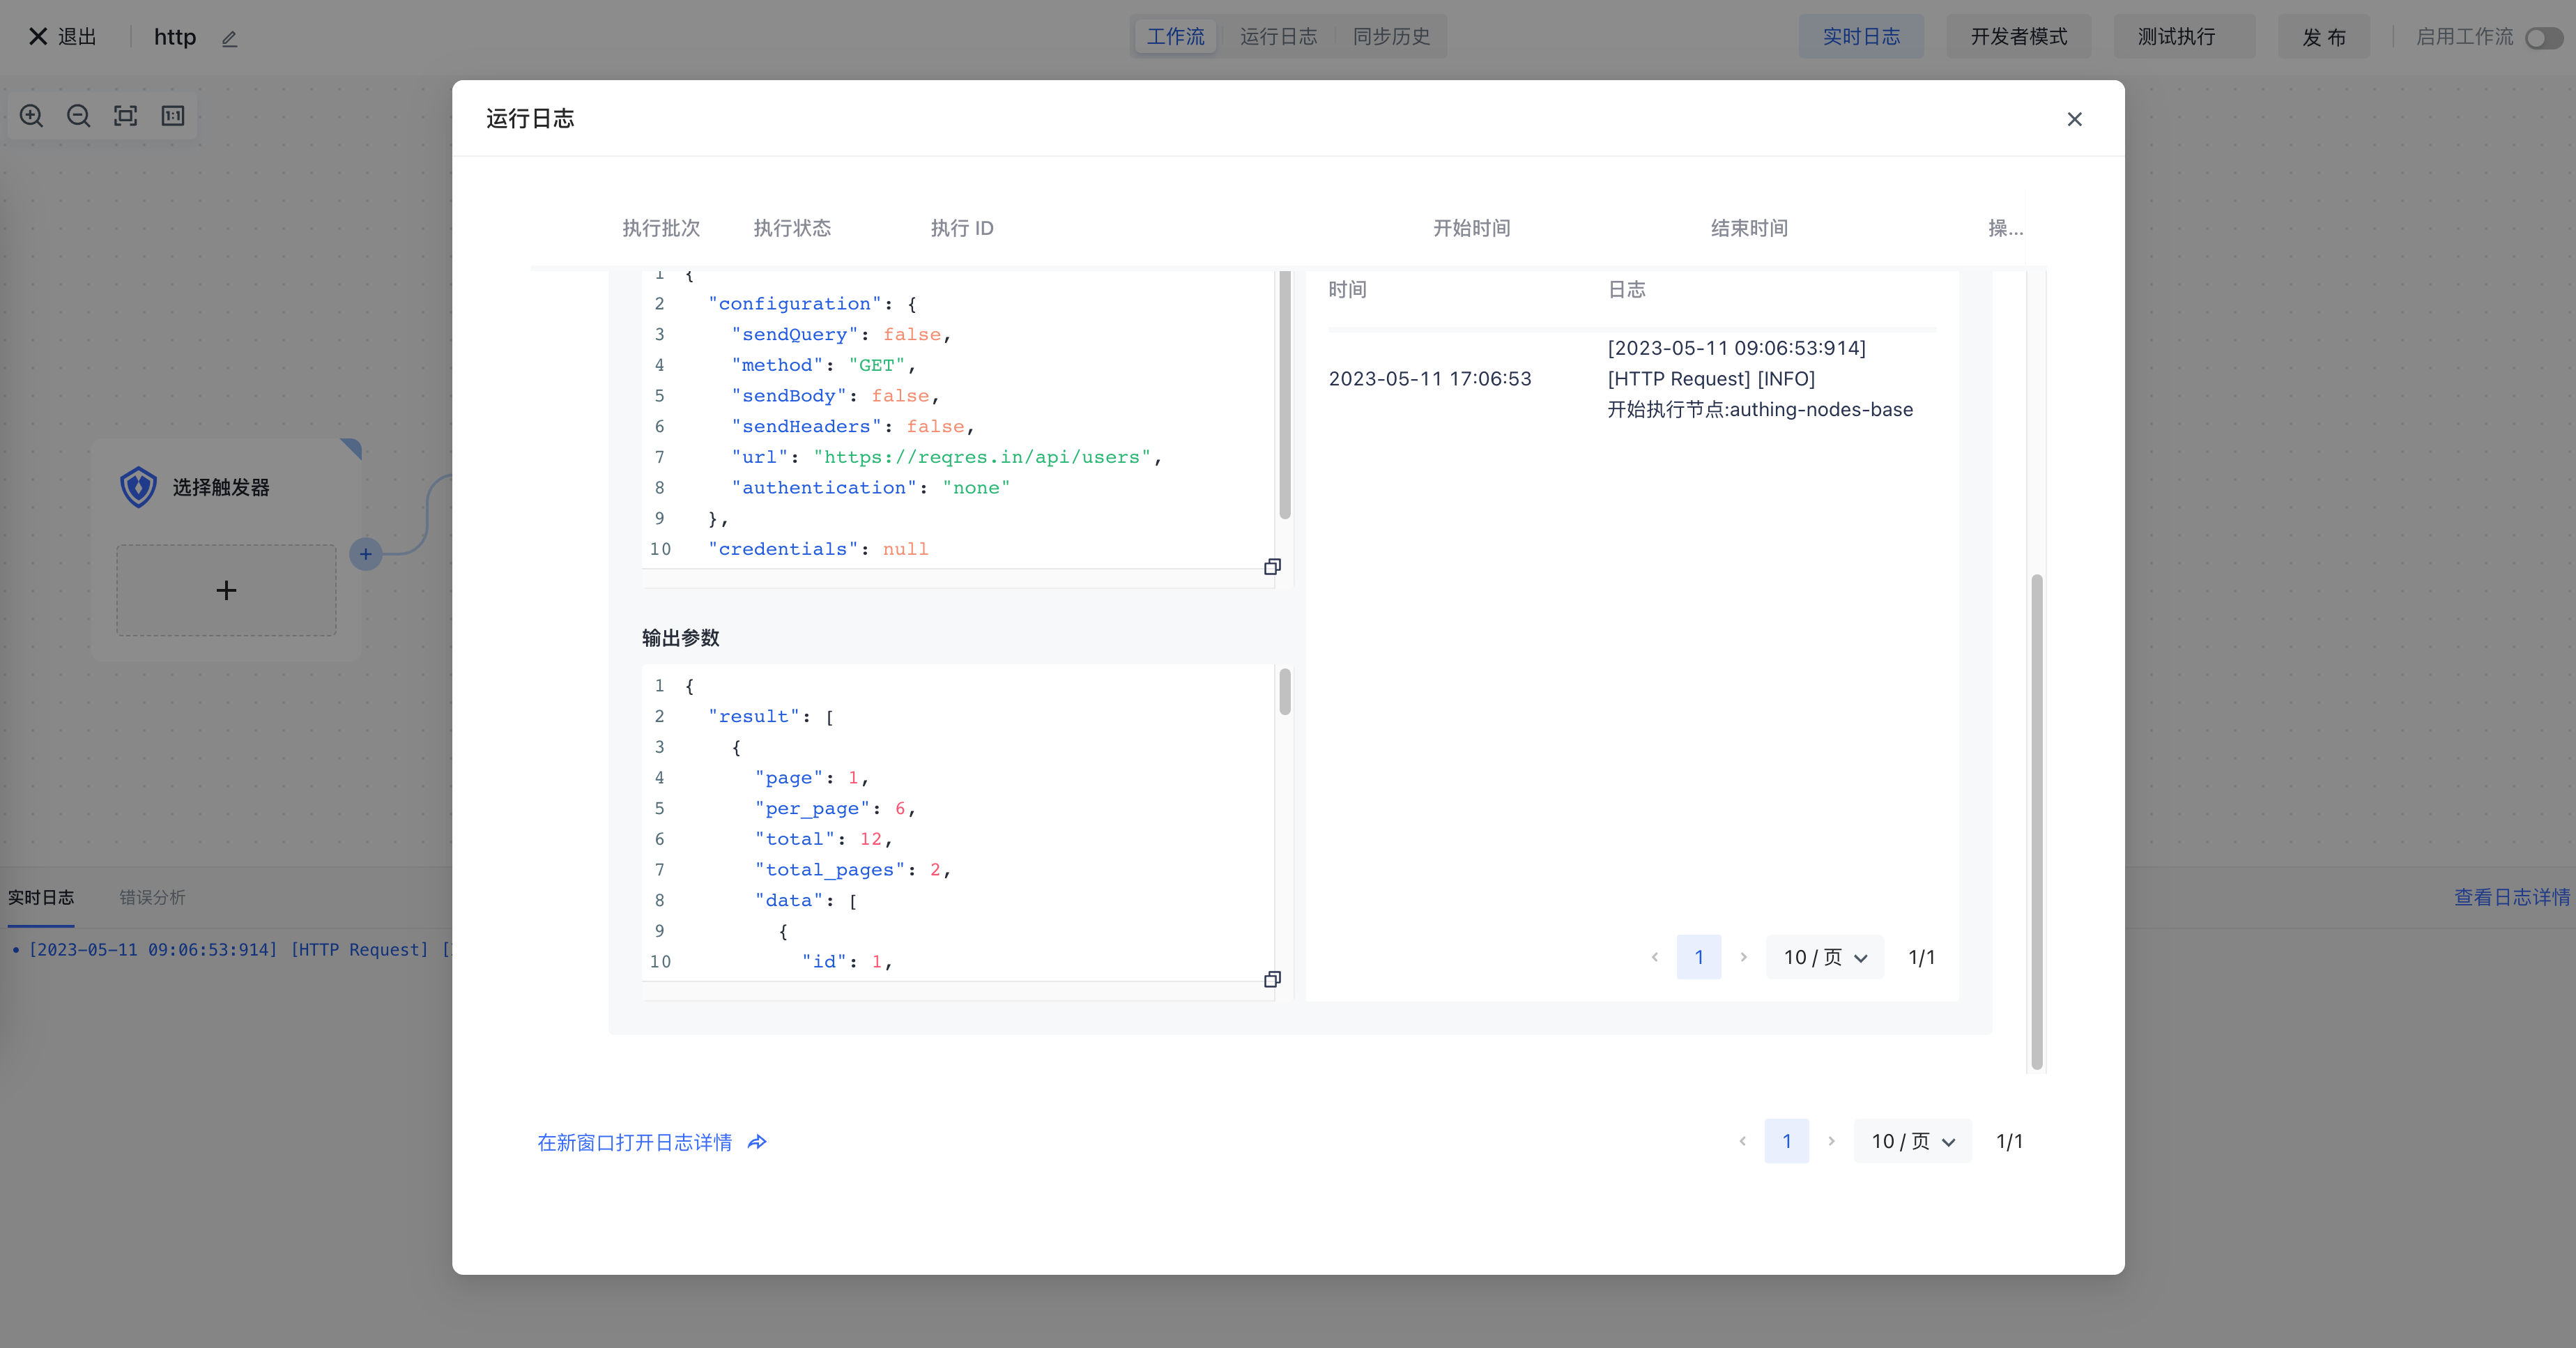
Task: Click the dialog's vertical scrollbar thumb
Action: tap(2036, 820)
